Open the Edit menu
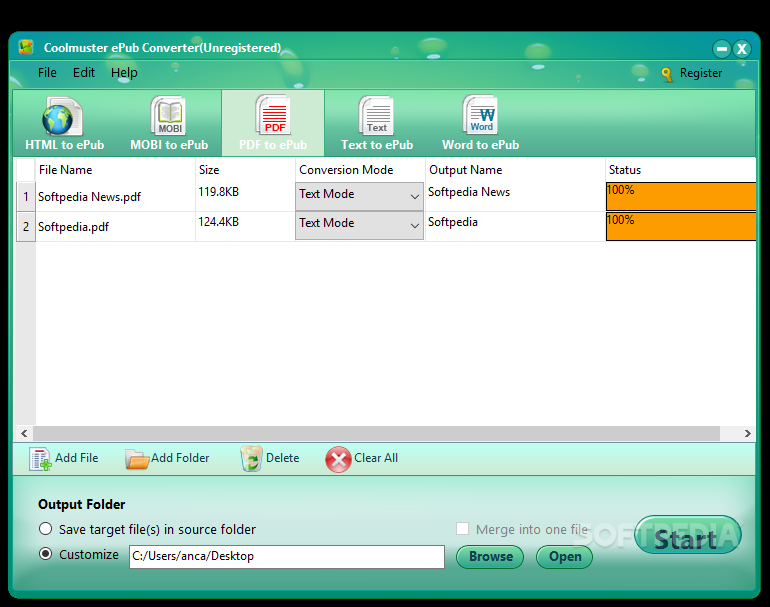The image size is (770, 607). 84,73
